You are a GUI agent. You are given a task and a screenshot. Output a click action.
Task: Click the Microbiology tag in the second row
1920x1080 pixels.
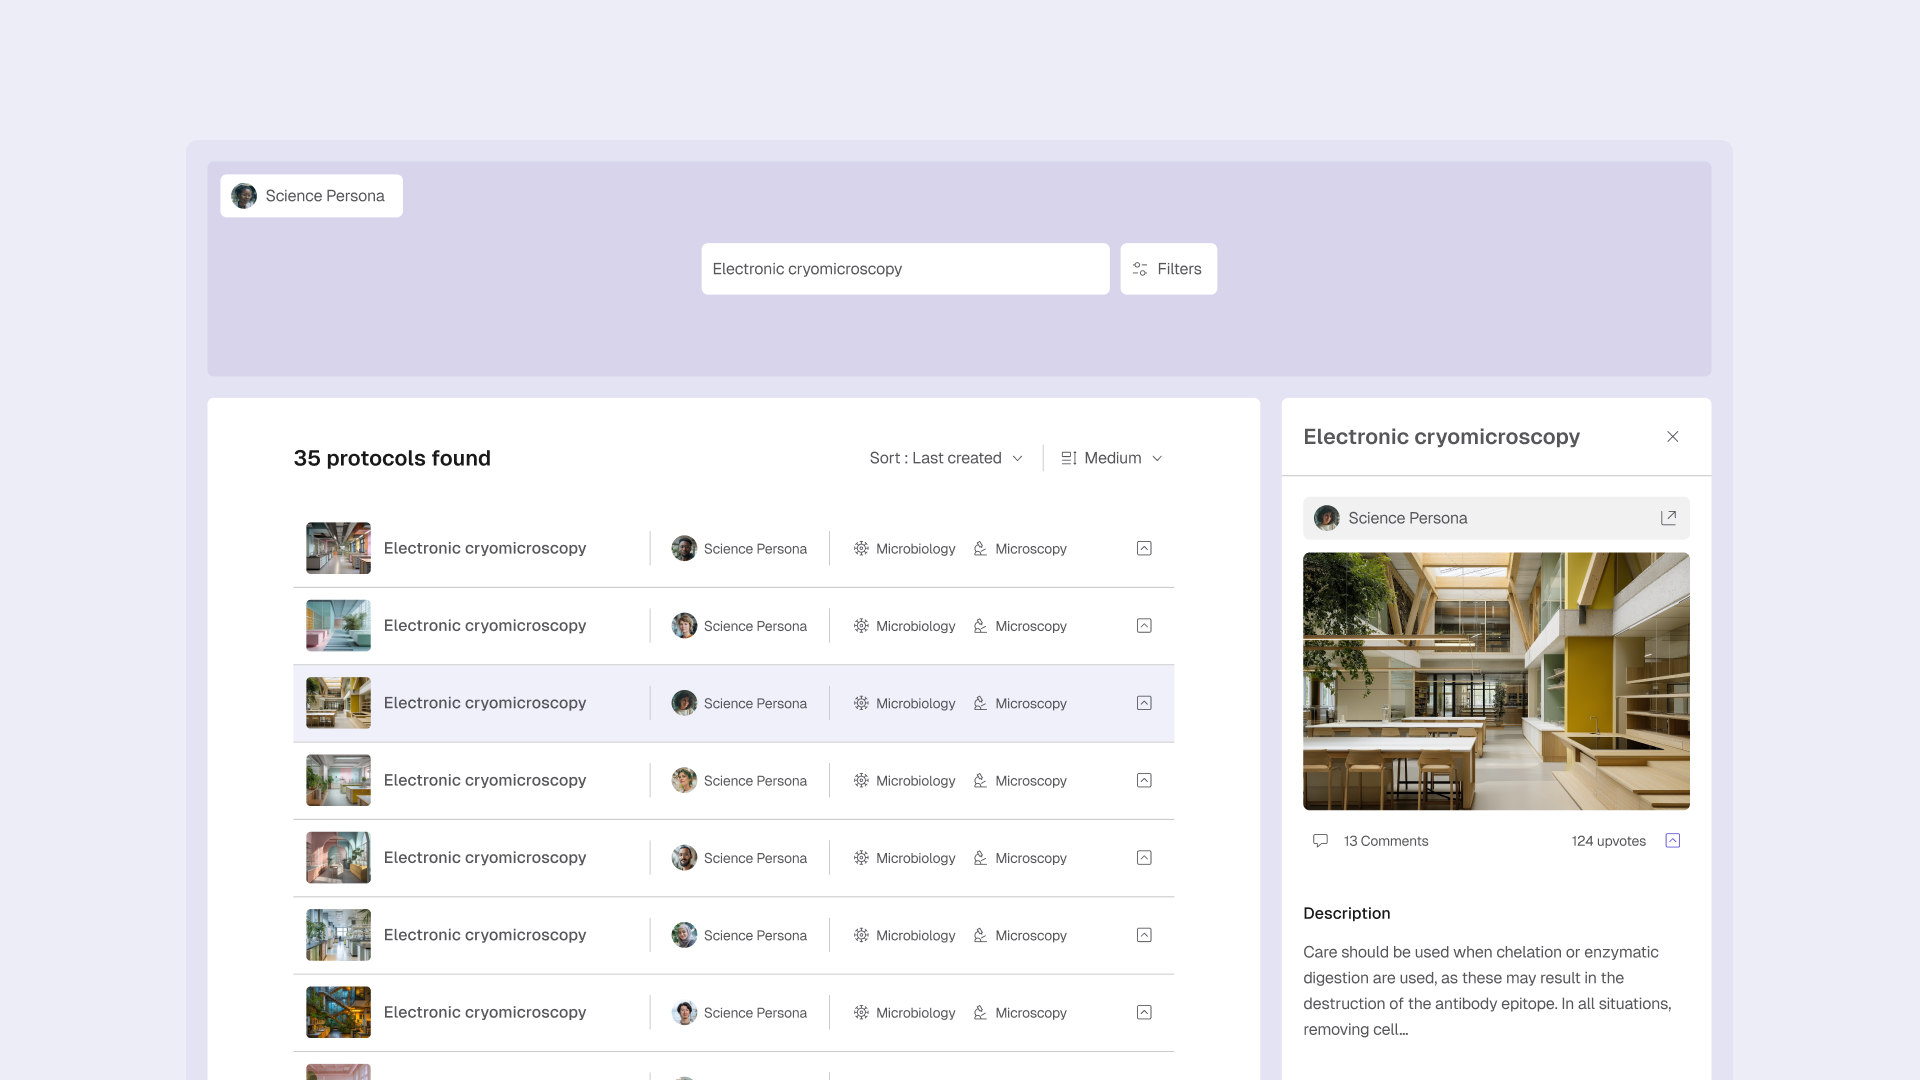pyautogui.click(x=904, y=626)
